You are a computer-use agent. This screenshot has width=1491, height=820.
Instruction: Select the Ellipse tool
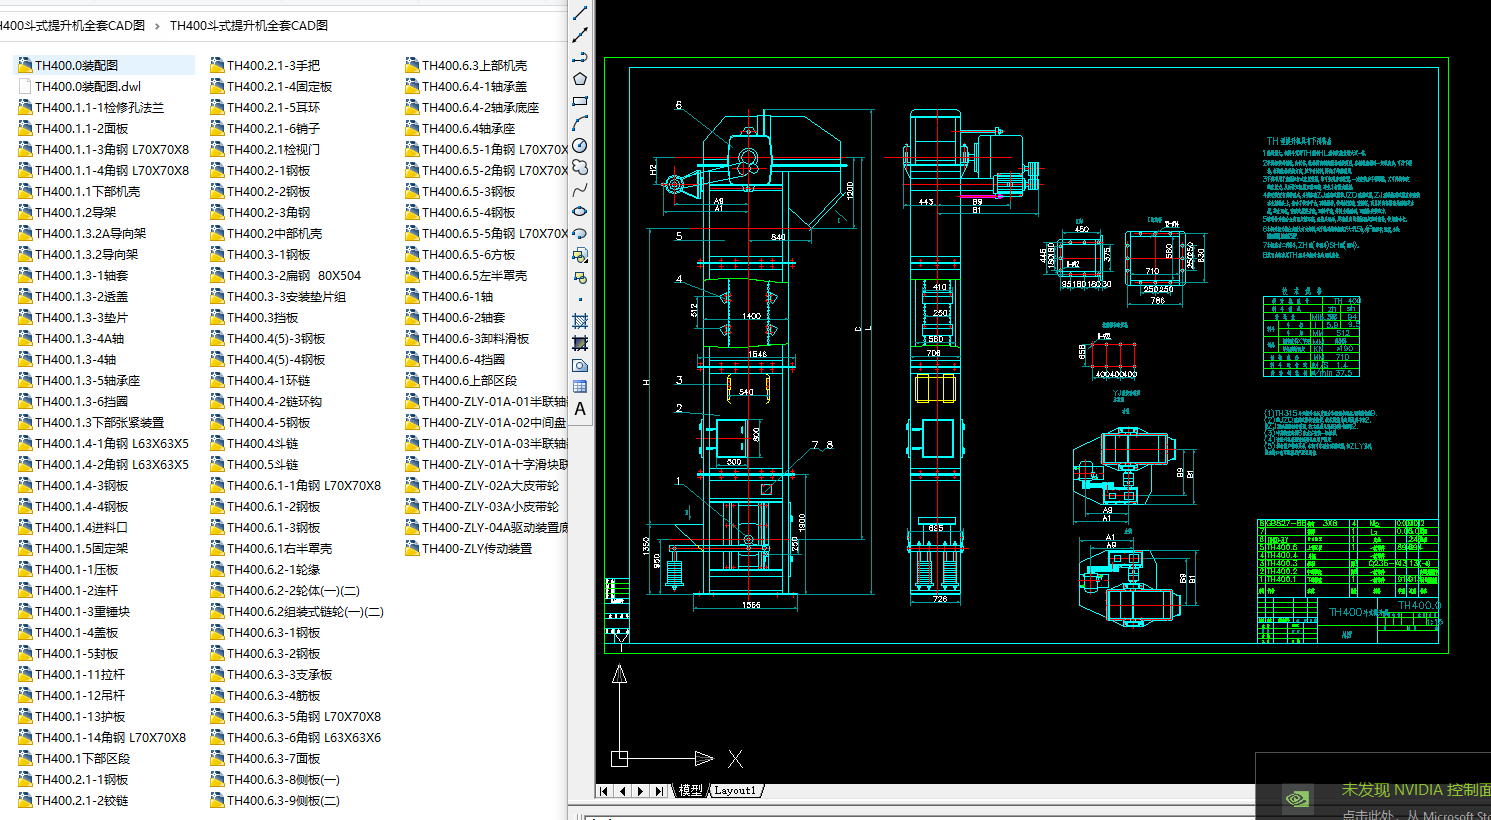(x=581, y=208)
